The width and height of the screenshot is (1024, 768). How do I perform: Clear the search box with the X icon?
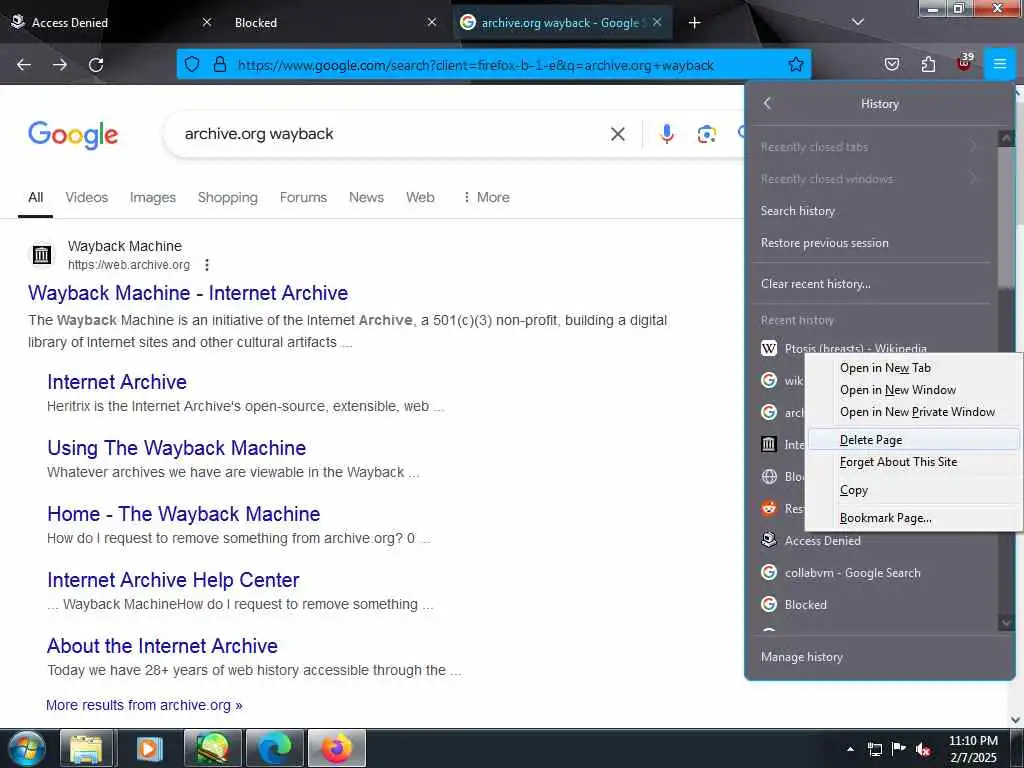(617, 134)
